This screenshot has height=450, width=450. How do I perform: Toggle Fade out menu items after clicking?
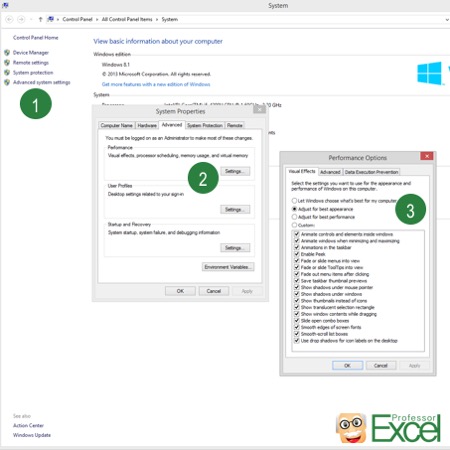pos(297,274)
